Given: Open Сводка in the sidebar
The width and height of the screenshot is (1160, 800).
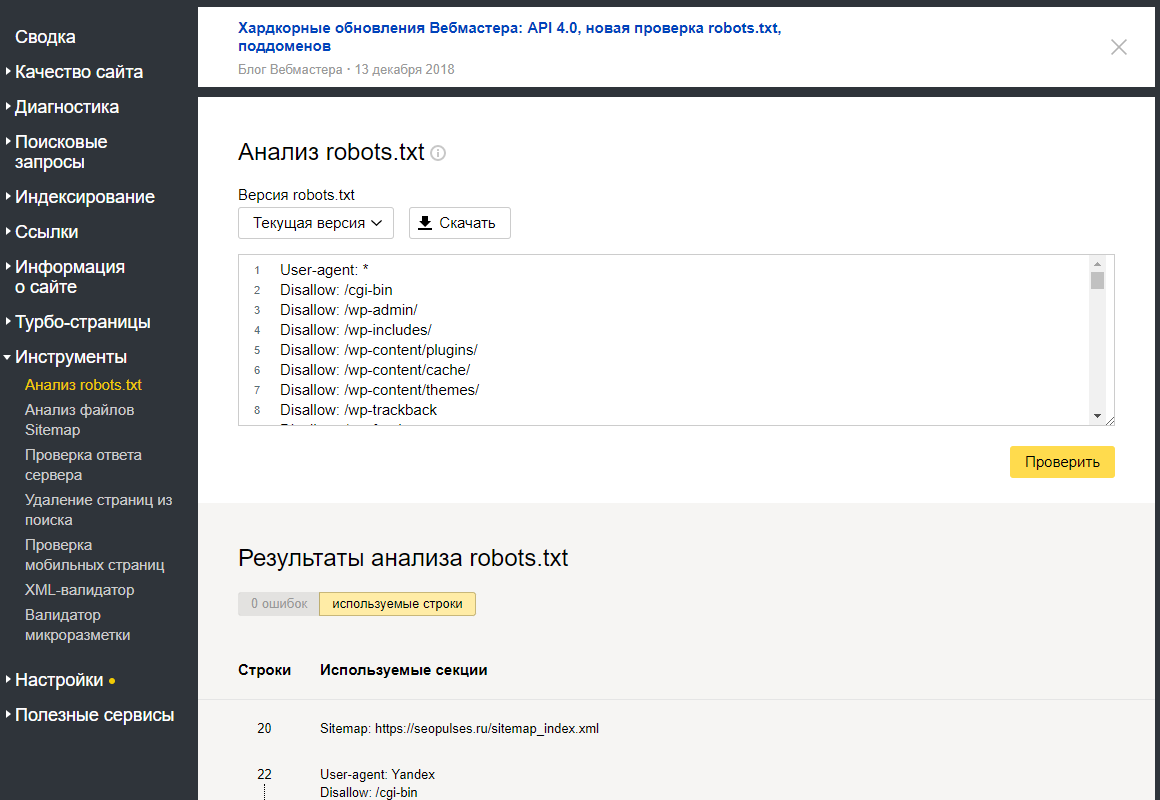Looking at the screenshot, I should [45, 37].
